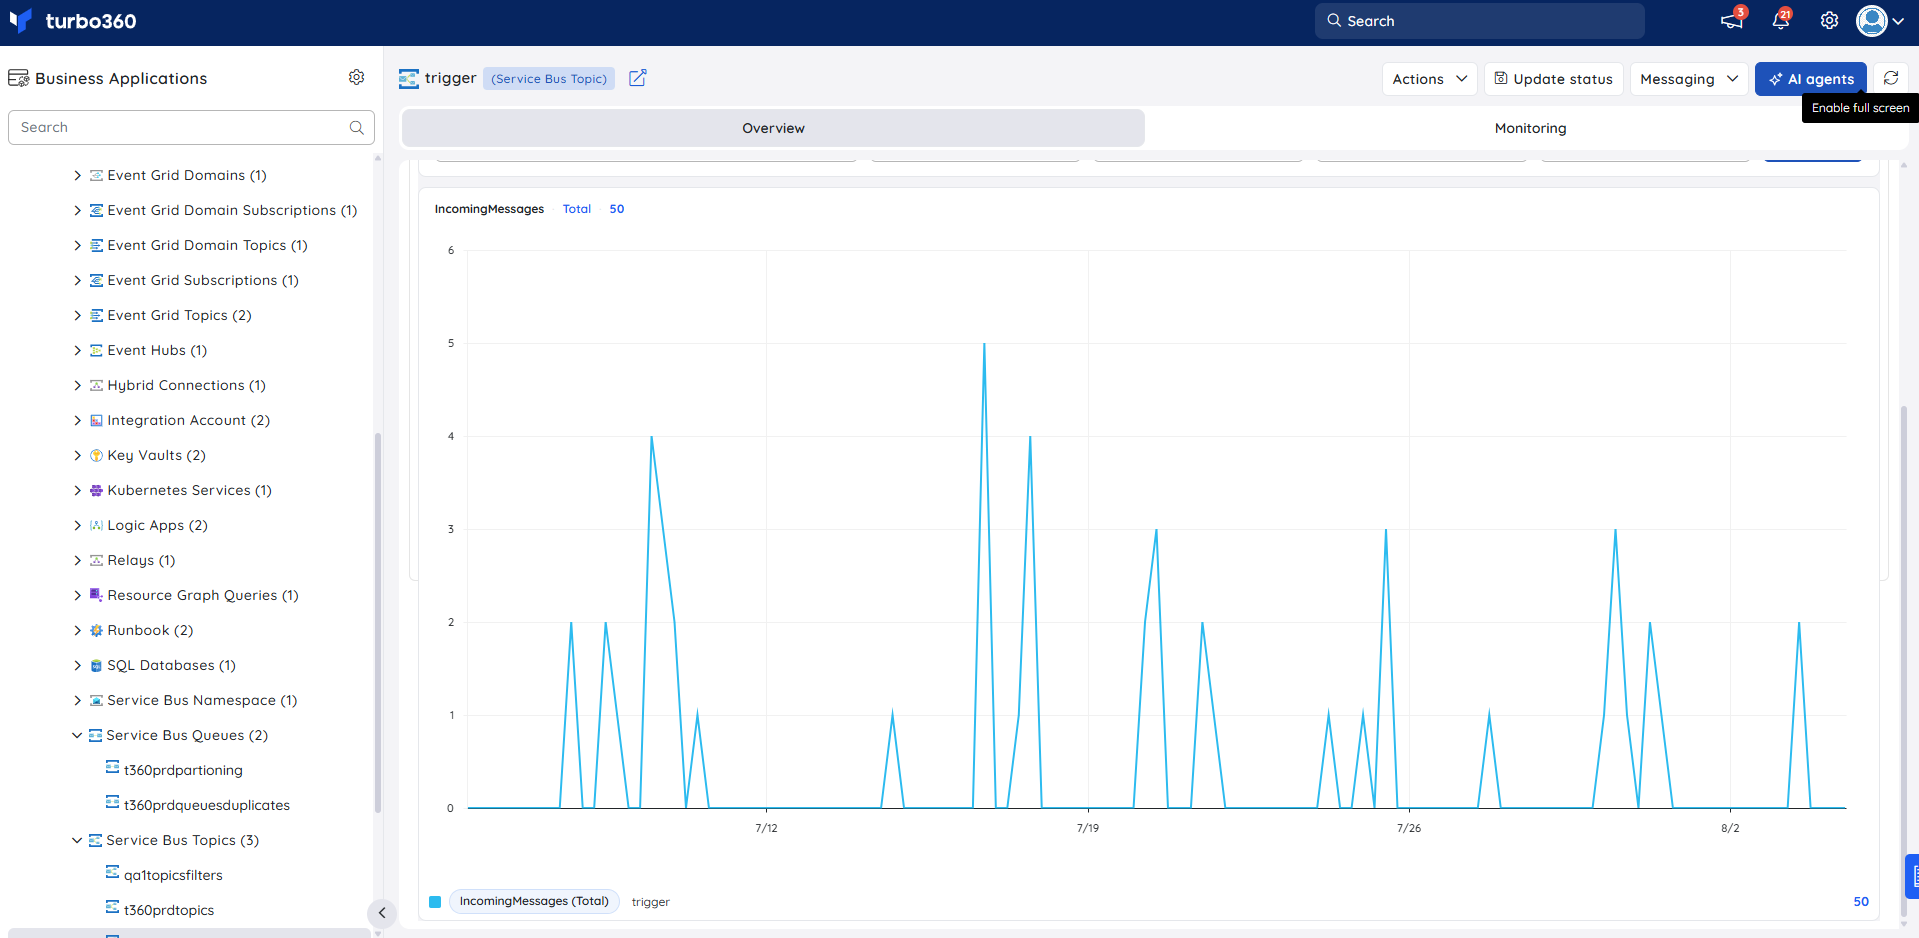
Task: Click the Resource Graph Queries icon
Action: click(96, 595)
